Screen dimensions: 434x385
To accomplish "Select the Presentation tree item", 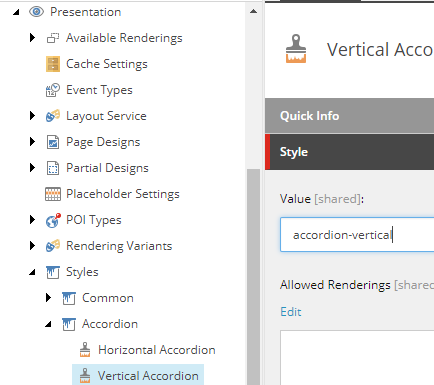I will click(x=86, y=12).
